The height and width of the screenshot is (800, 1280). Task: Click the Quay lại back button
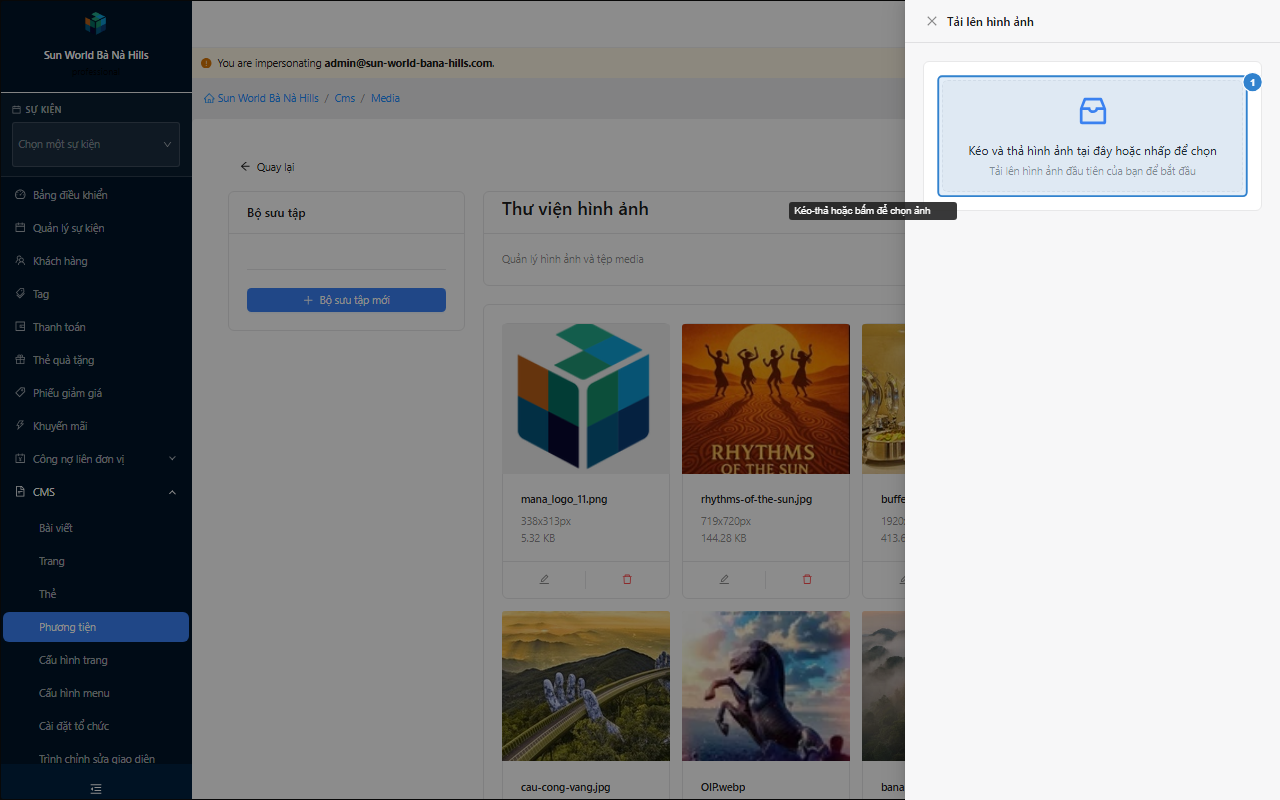click(267, 167)
